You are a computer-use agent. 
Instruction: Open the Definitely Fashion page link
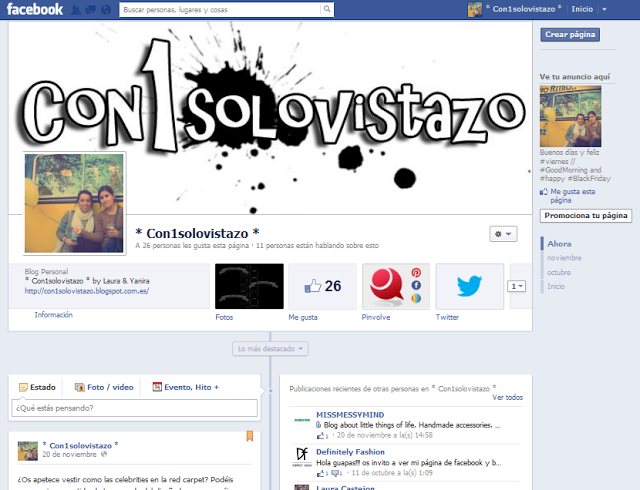350,452
